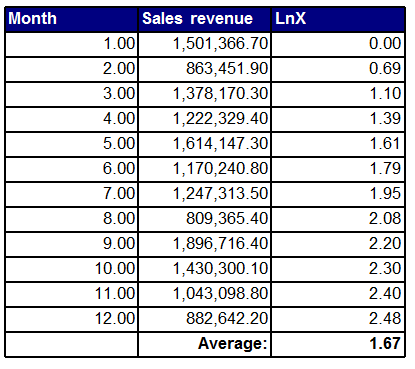Select sales revenue cell 1,430,300.10
The image size is (415, 369).
(x=205, y=269)
